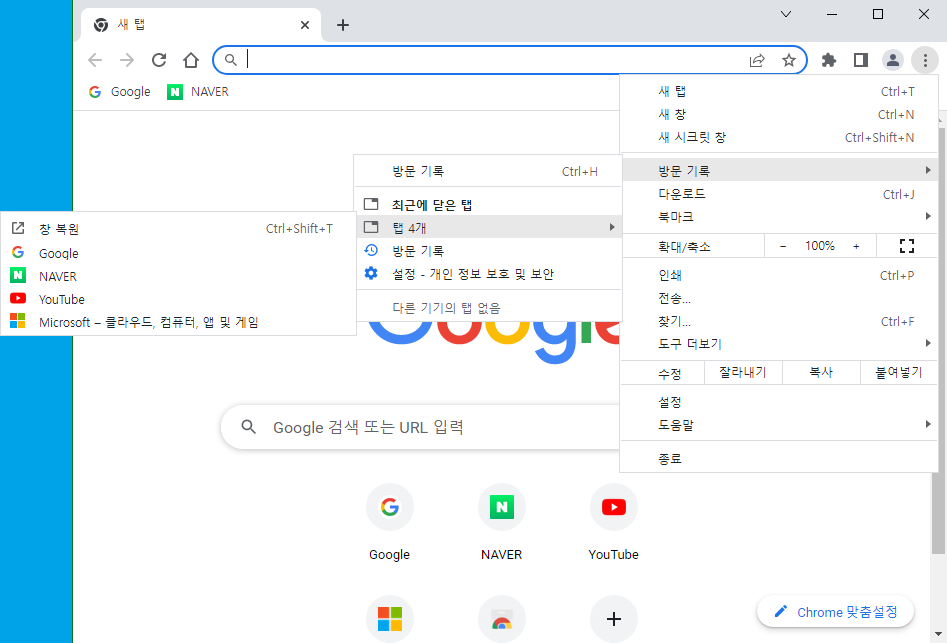Choose 새 창 from Chrome menu
The height and width of the screenshot is (643, 947).
pos(779,114)
